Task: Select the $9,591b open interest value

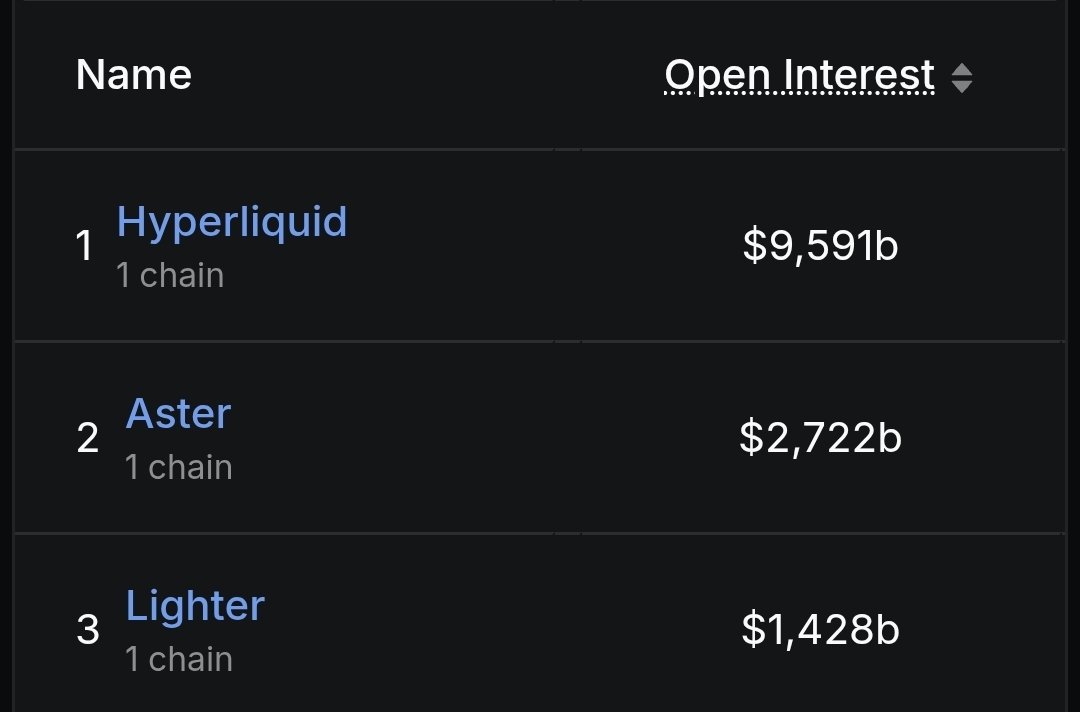Action: click(x=820, y=246)
